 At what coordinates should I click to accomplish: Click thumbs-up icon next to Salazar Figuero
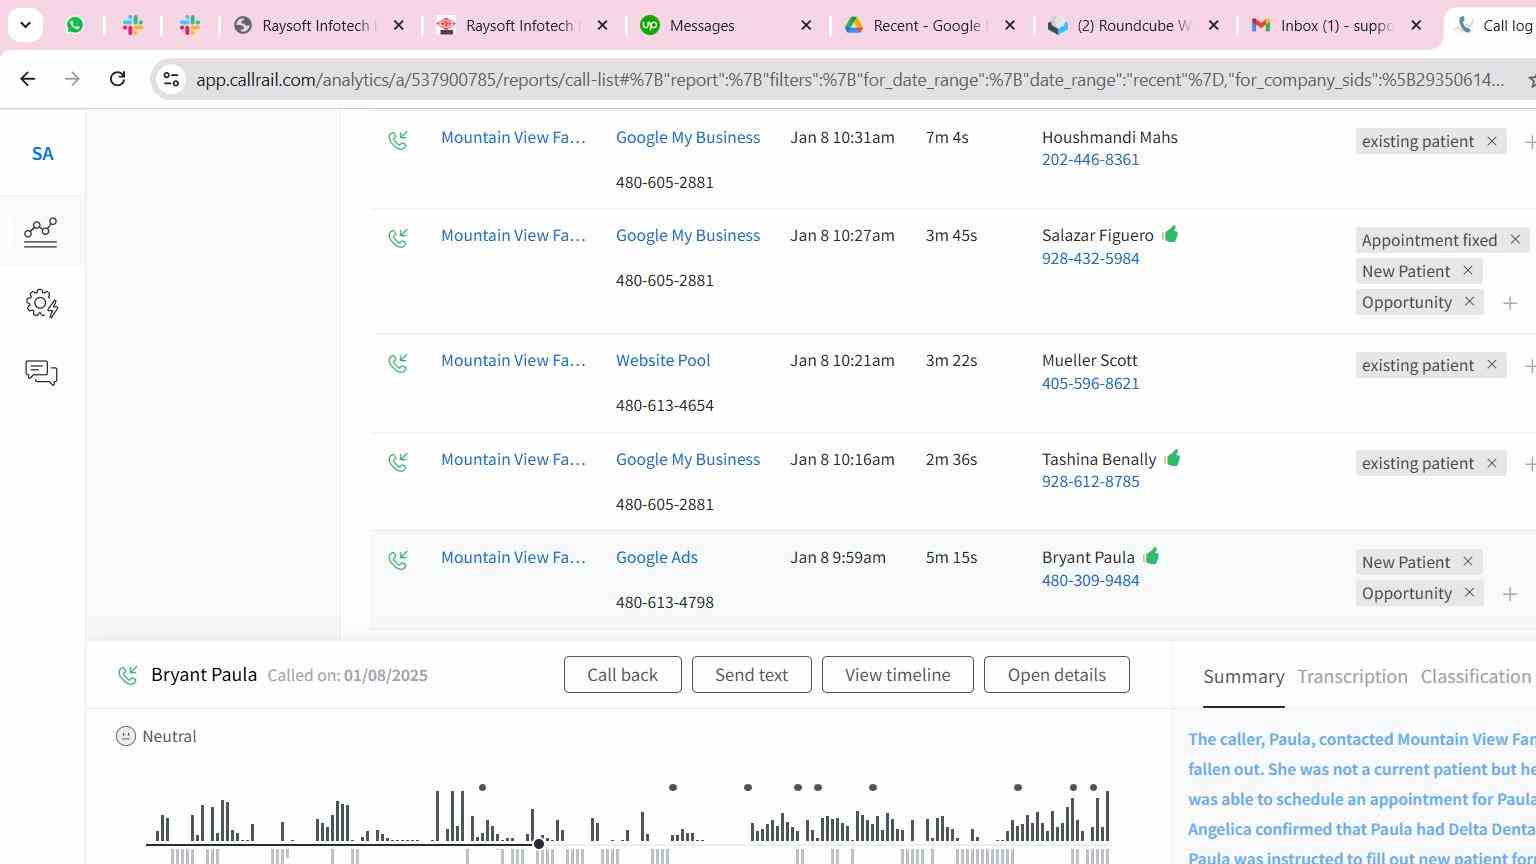point(1170,234)
